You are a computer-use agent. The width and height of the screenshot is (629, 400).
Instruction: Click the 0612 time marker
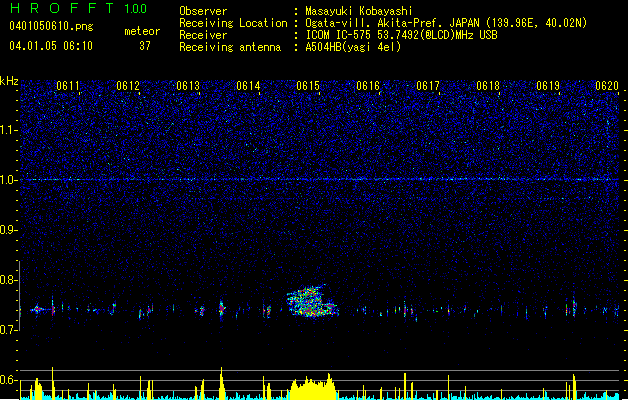(128, 86)
